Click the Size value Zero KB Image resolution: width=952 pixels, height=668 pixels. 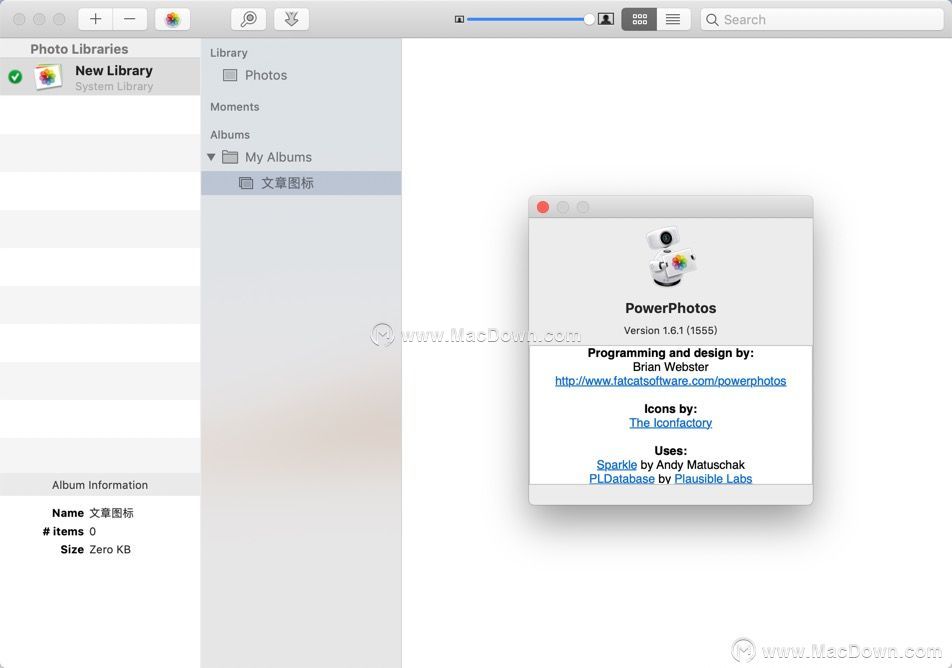tap(110, 550)
